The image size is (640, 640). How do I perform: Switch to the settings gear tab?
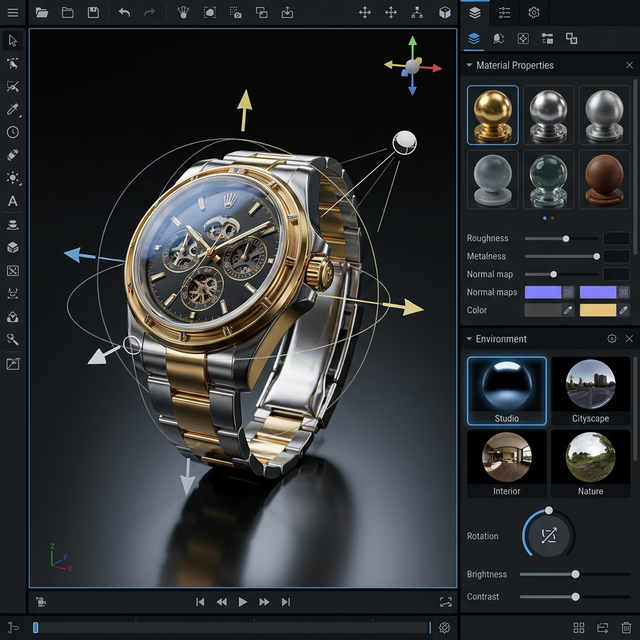point(534,13)
